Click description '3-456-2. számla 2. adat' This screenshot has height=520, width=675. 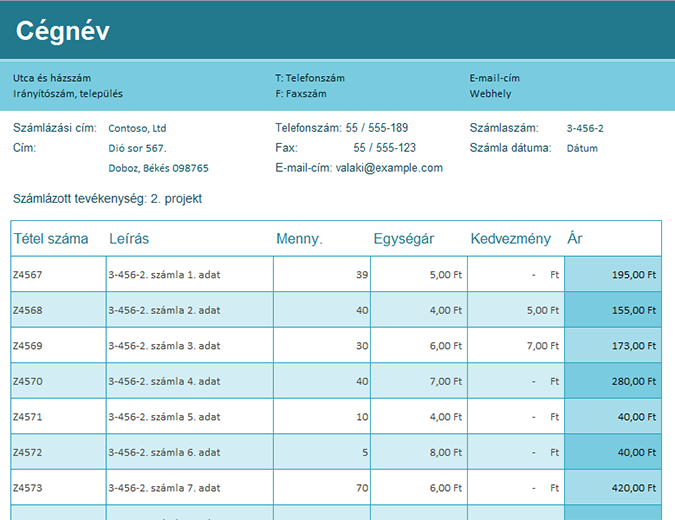coord(164,310)
